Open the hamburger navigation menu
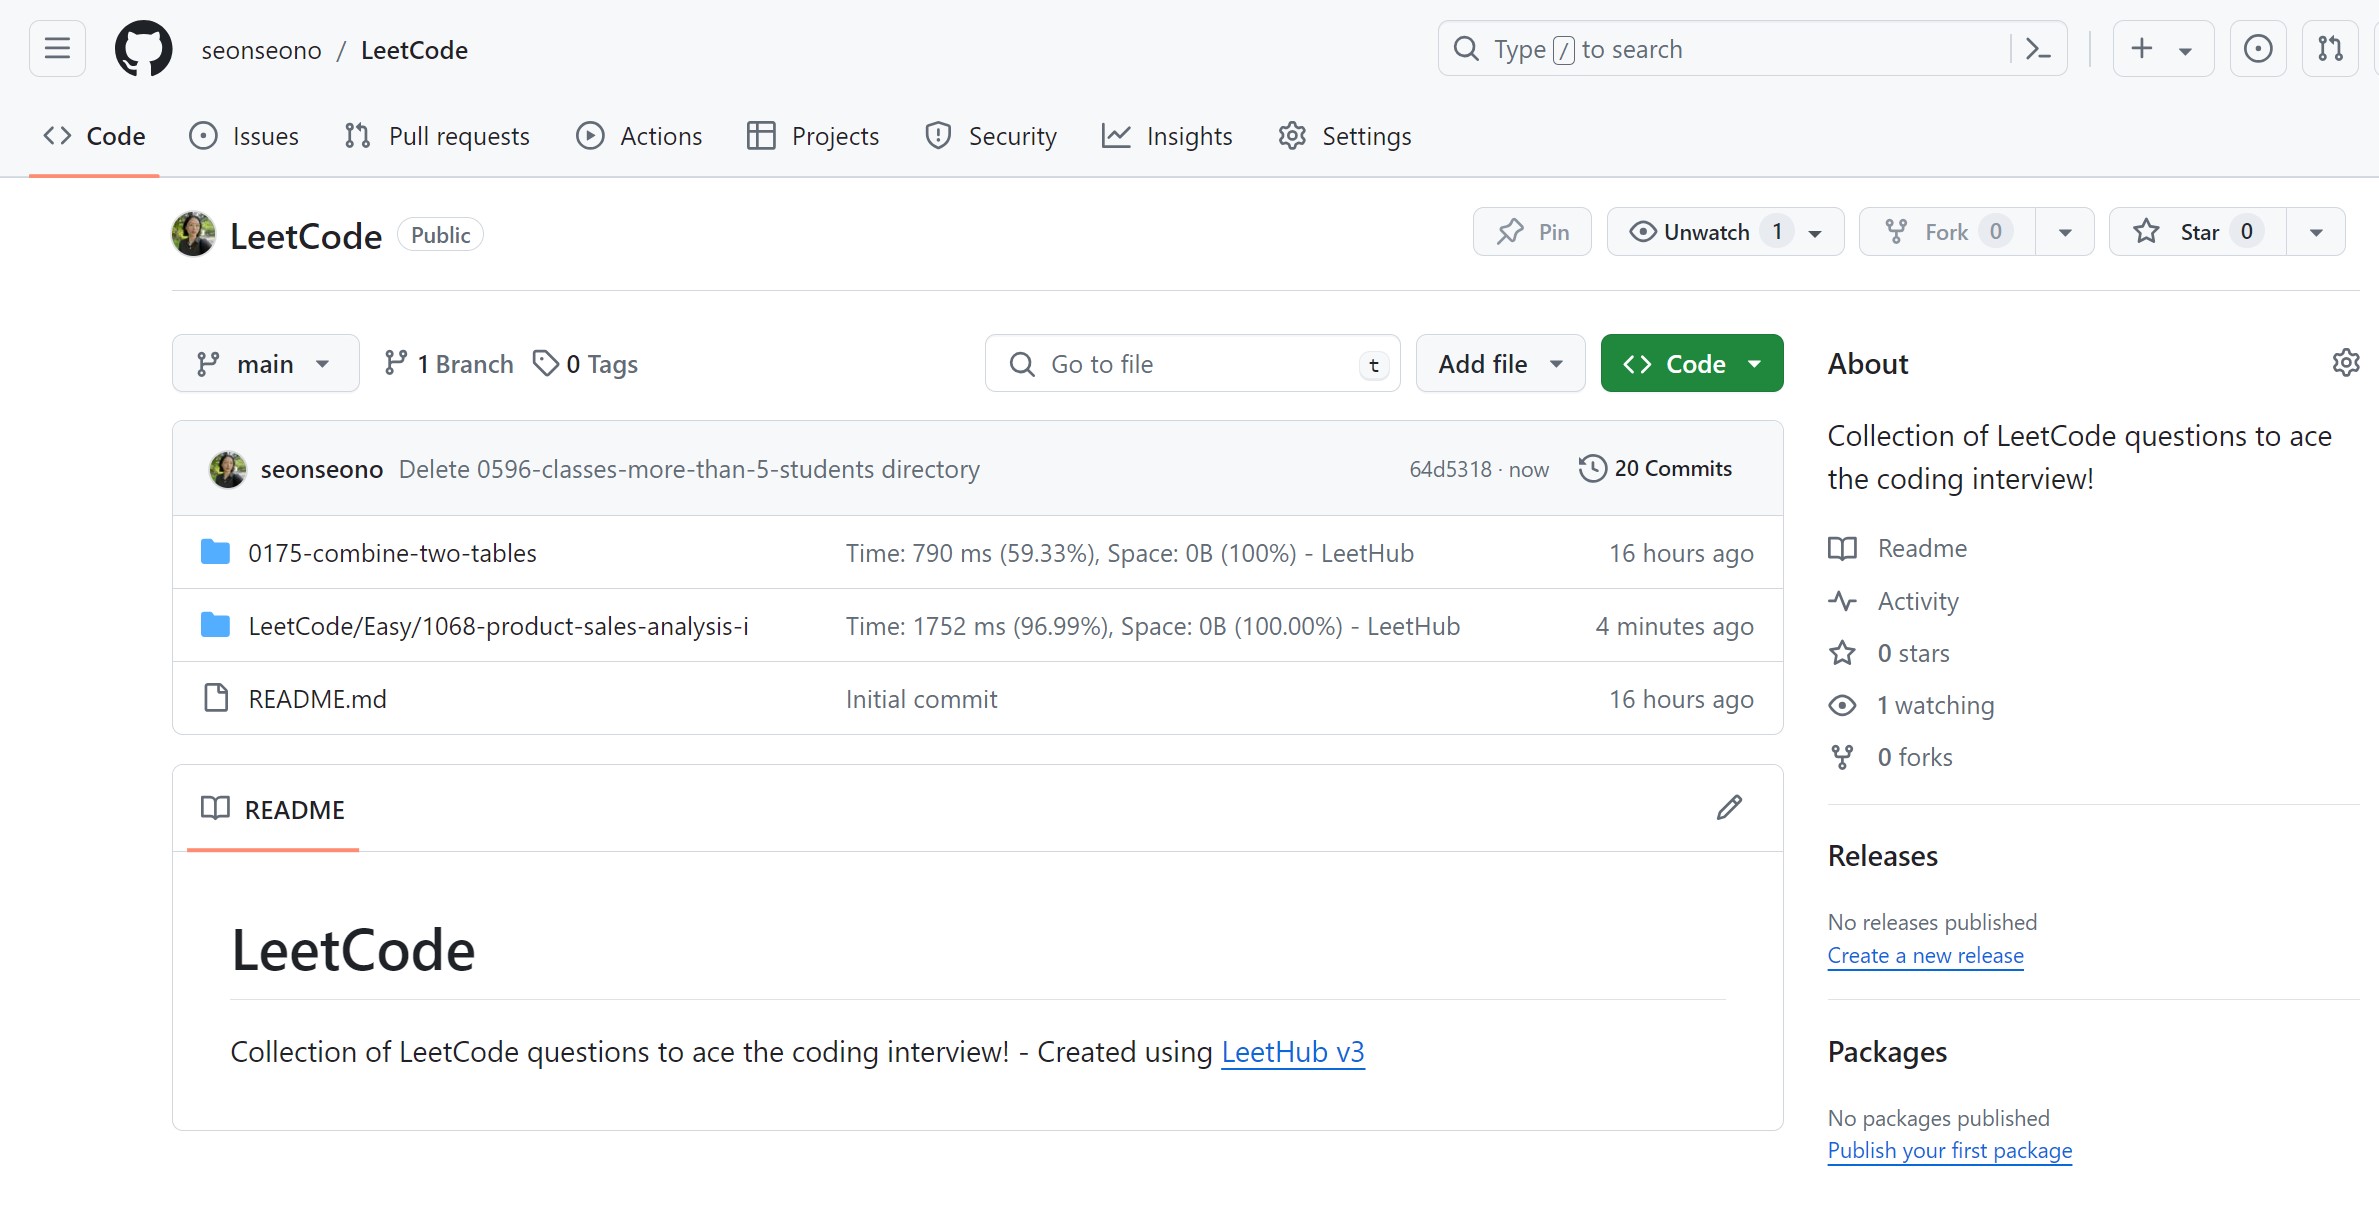 pyautogui.click(x=57, y=48)
